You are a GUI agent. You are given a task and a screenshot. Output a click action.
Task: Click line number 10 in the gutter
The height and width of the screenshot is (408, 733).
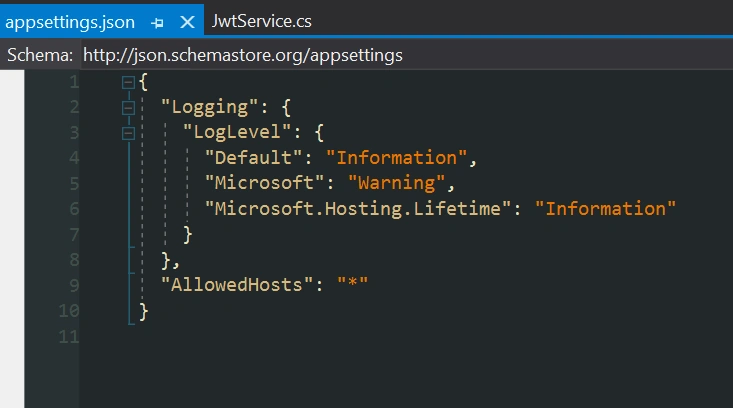pos(69,310)
